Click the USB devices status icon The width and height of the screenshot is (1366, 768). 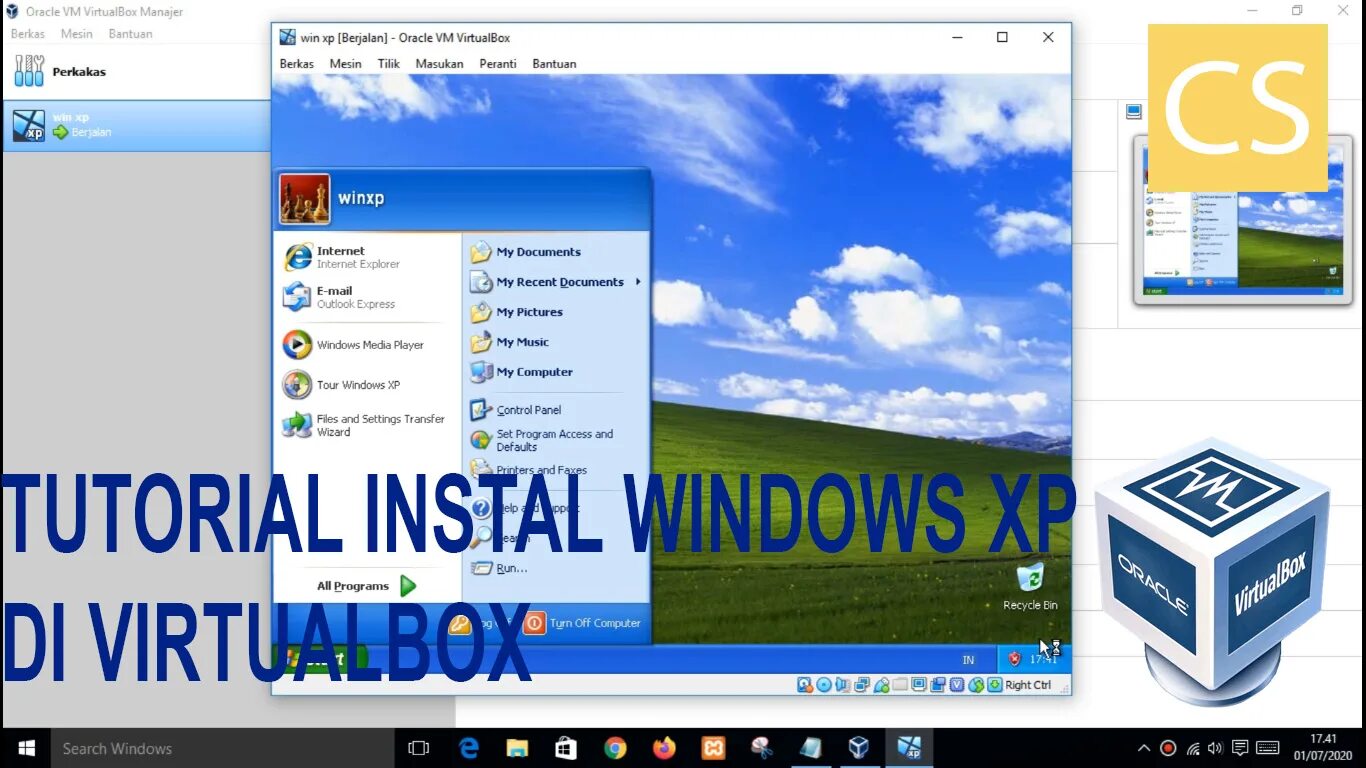881,685
